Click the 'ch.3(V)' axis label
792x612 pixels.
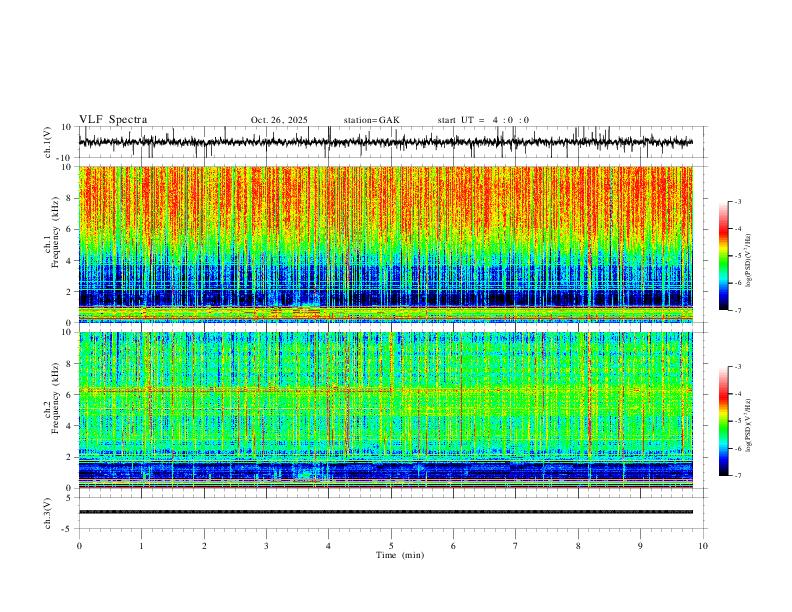pos(48,514)
